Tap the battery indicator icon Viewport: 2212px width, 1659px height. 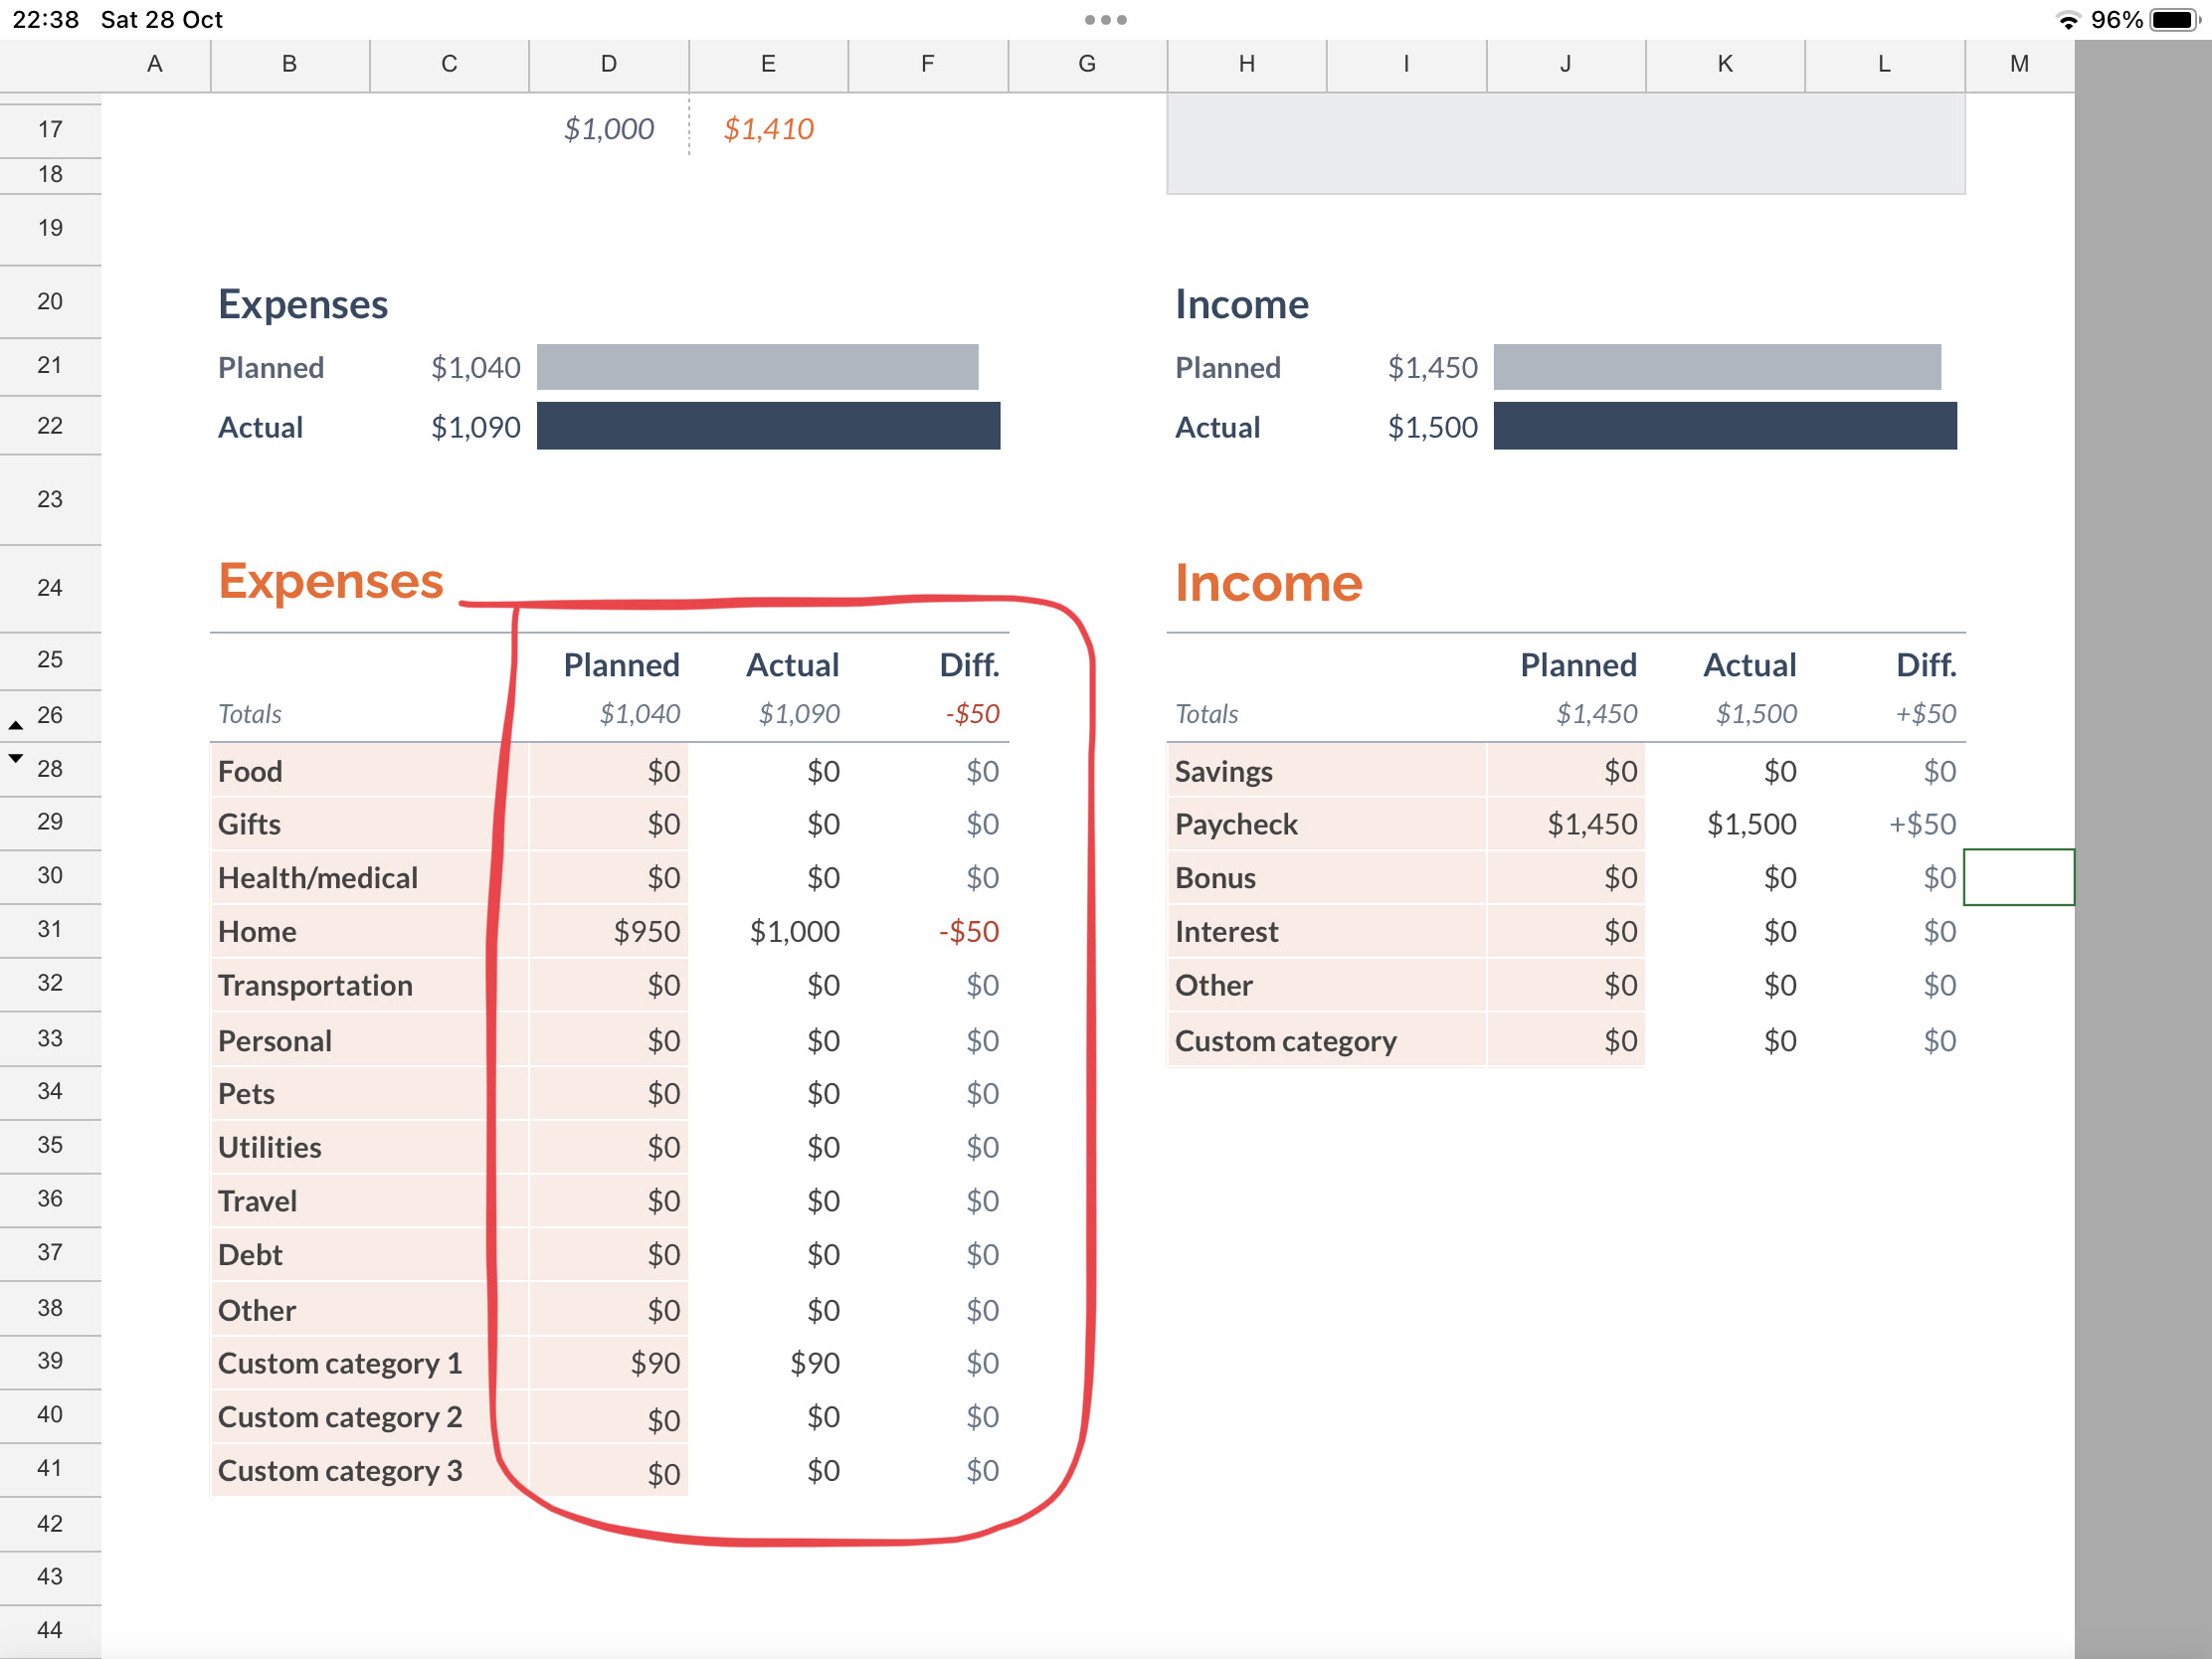point(2174,20)
